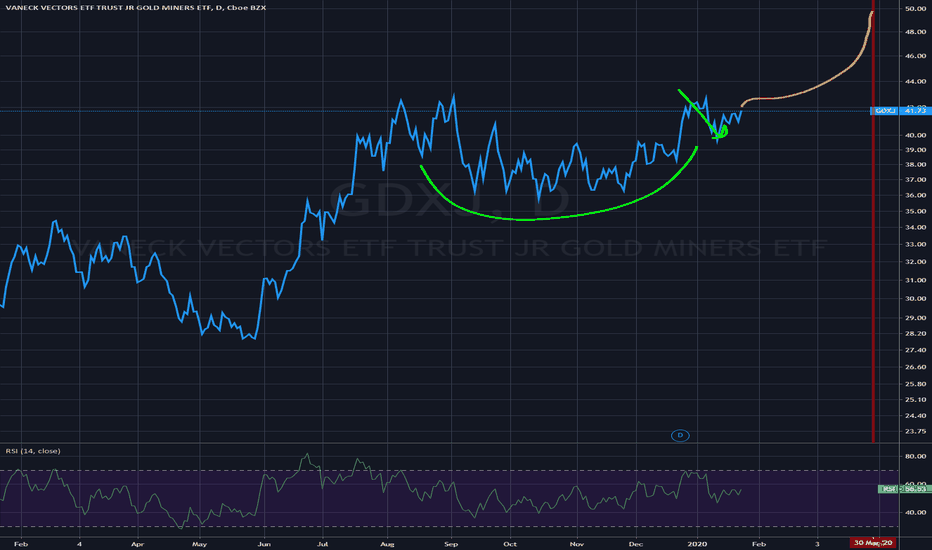
Task: Click the 80.00 RSI axis label
Action: (x=915, y=457)
